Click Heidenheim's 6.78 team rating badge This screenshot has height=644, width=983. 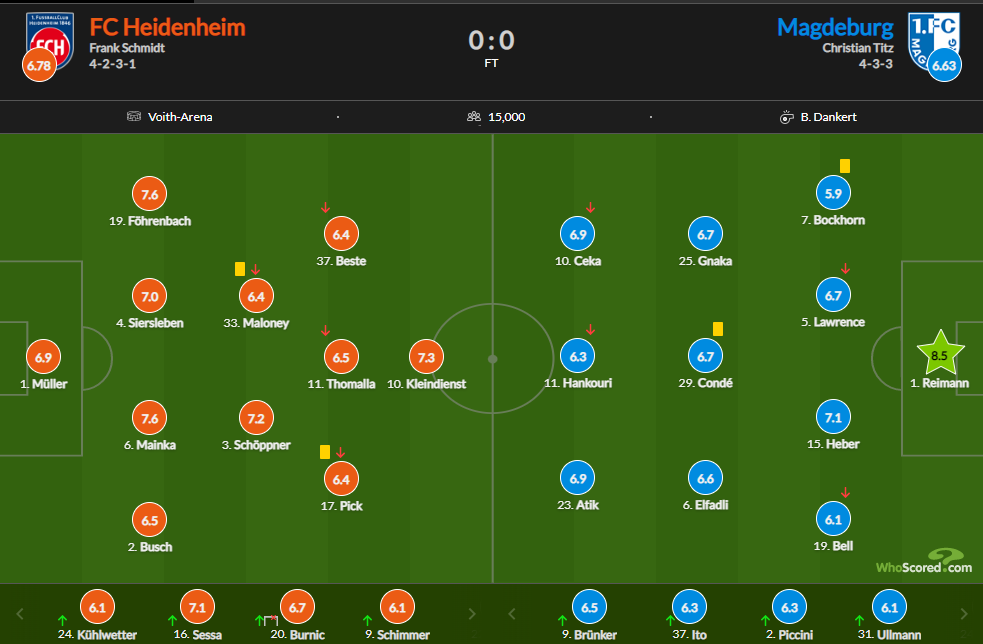38,66
